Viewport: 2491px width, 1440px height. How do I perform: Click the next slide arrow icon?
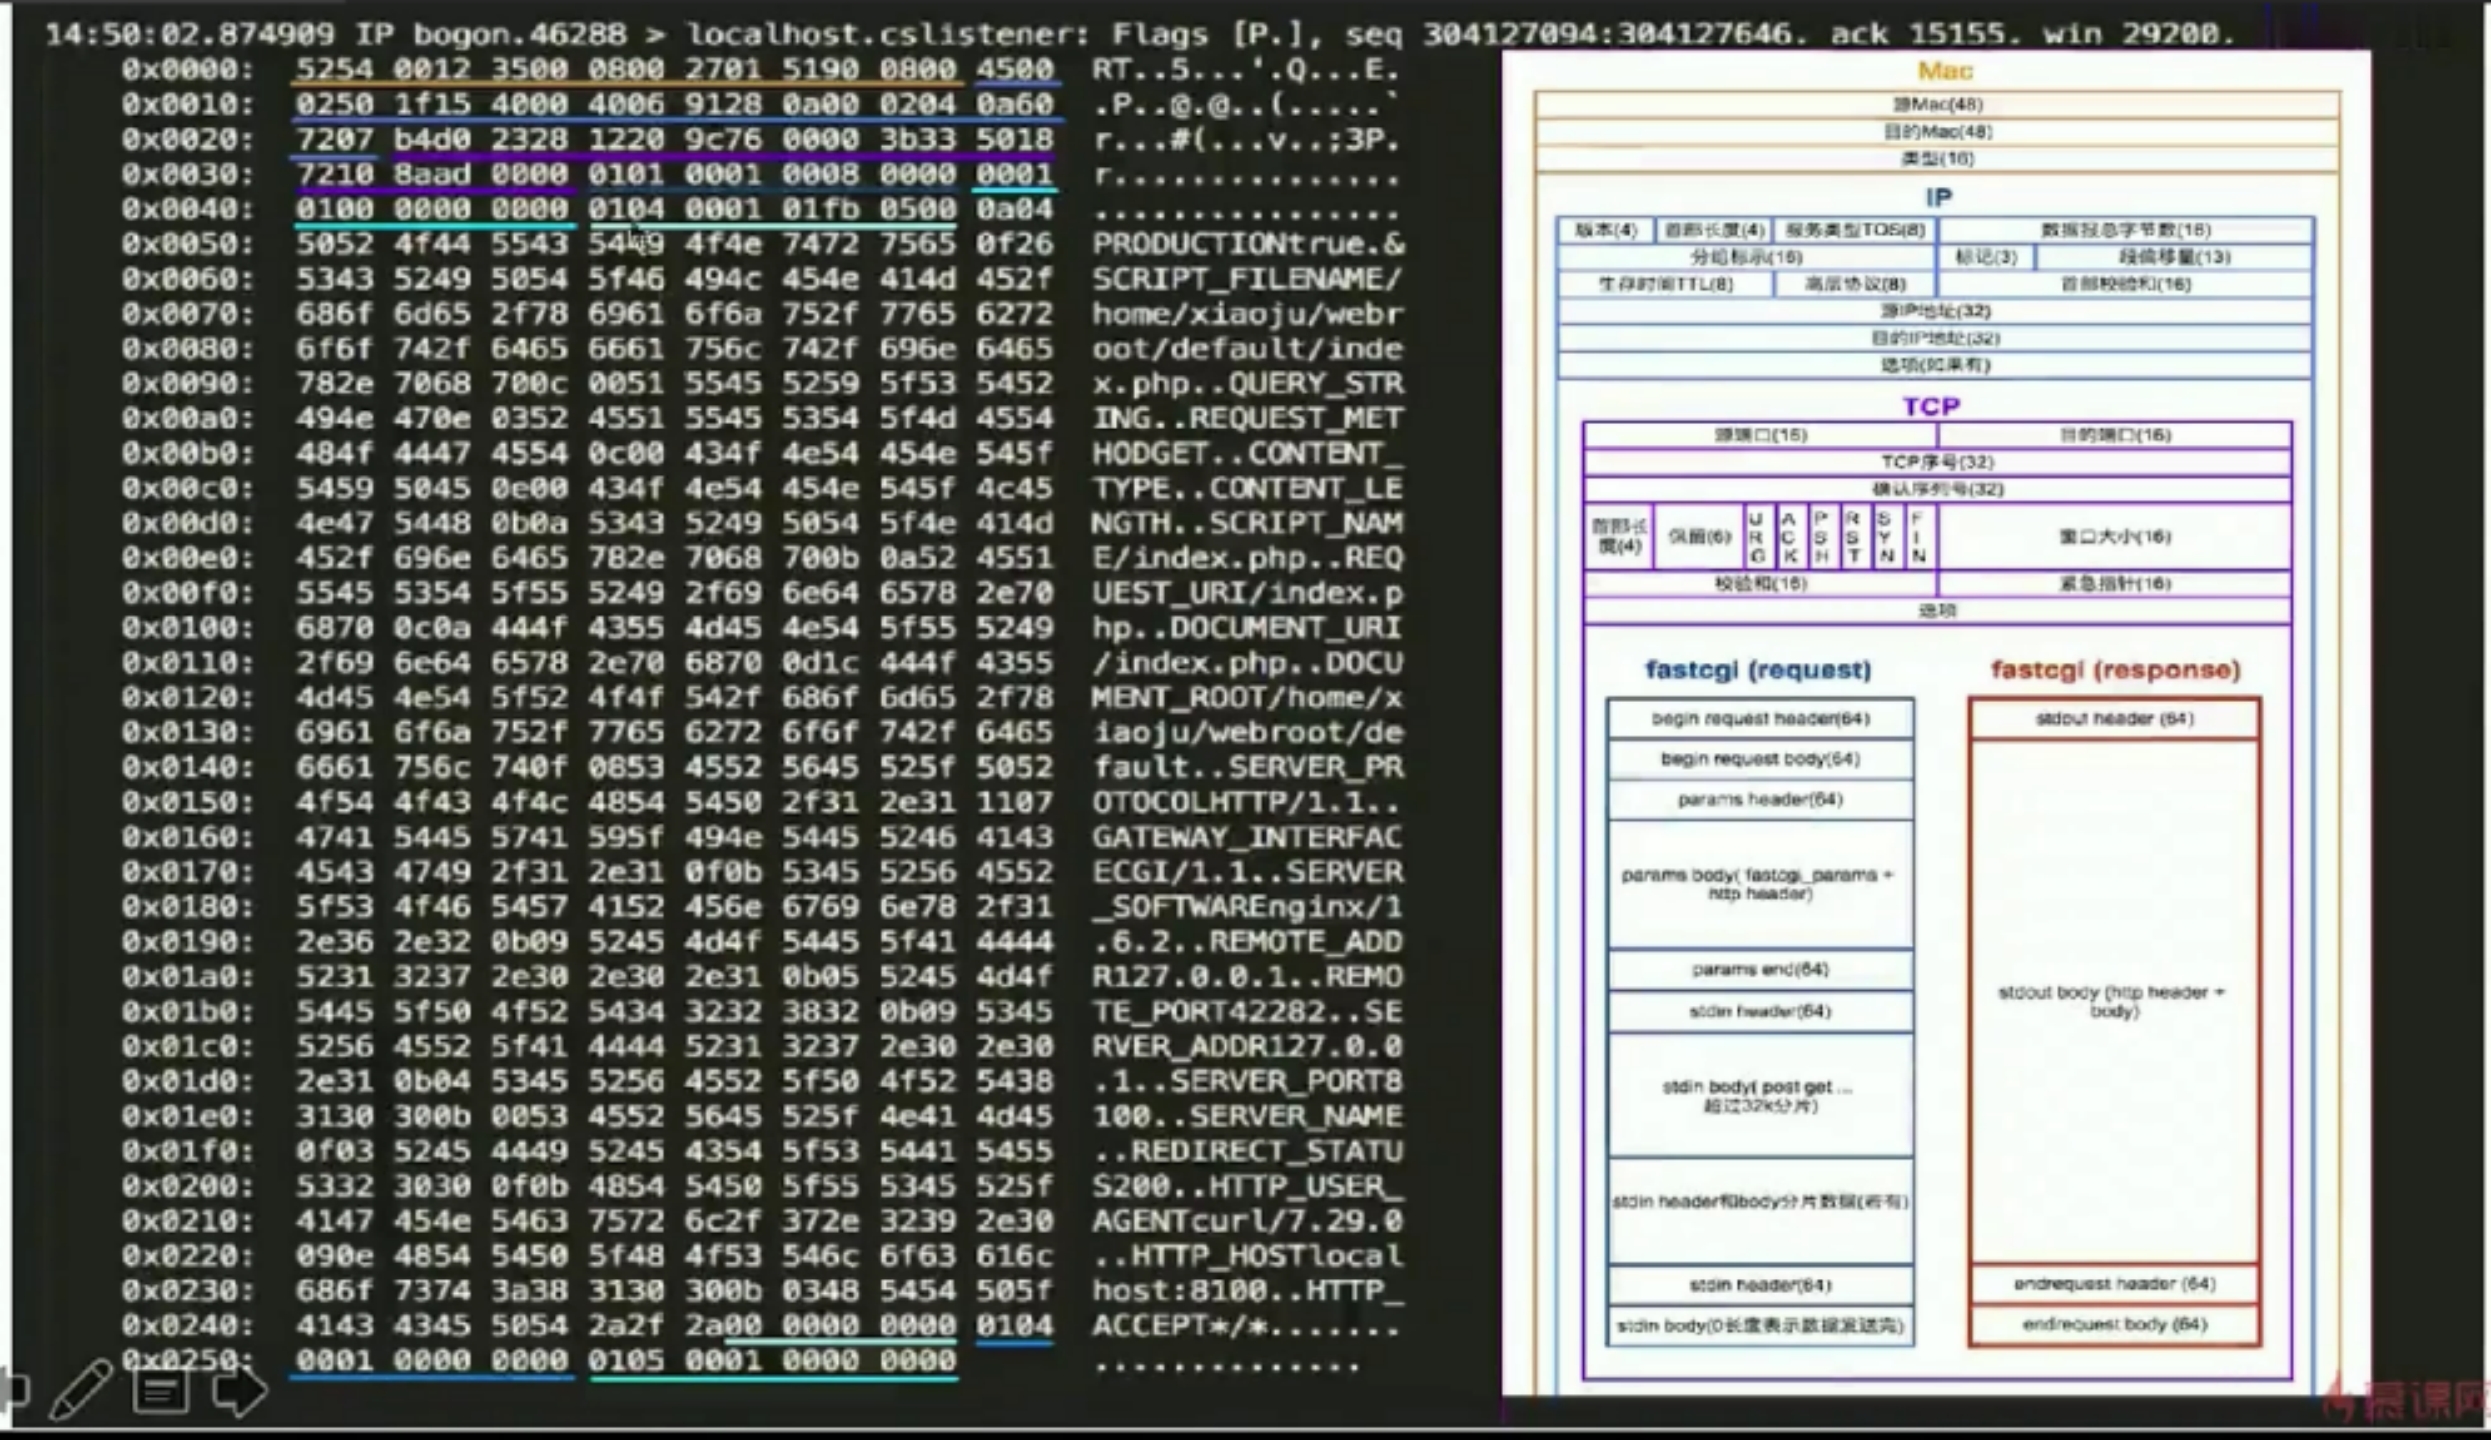pos(238,1391)
